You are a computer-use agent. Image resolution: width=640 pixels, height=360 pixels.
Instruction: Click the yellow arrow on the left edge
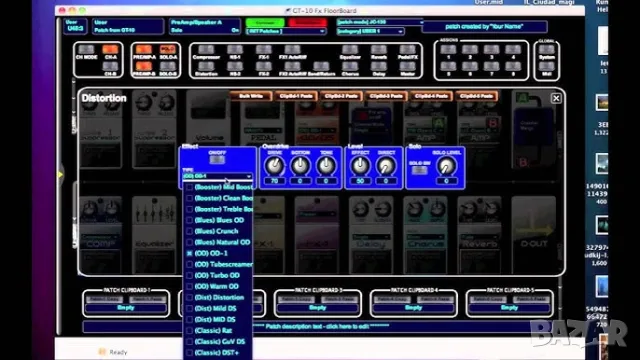coord(61,175)
